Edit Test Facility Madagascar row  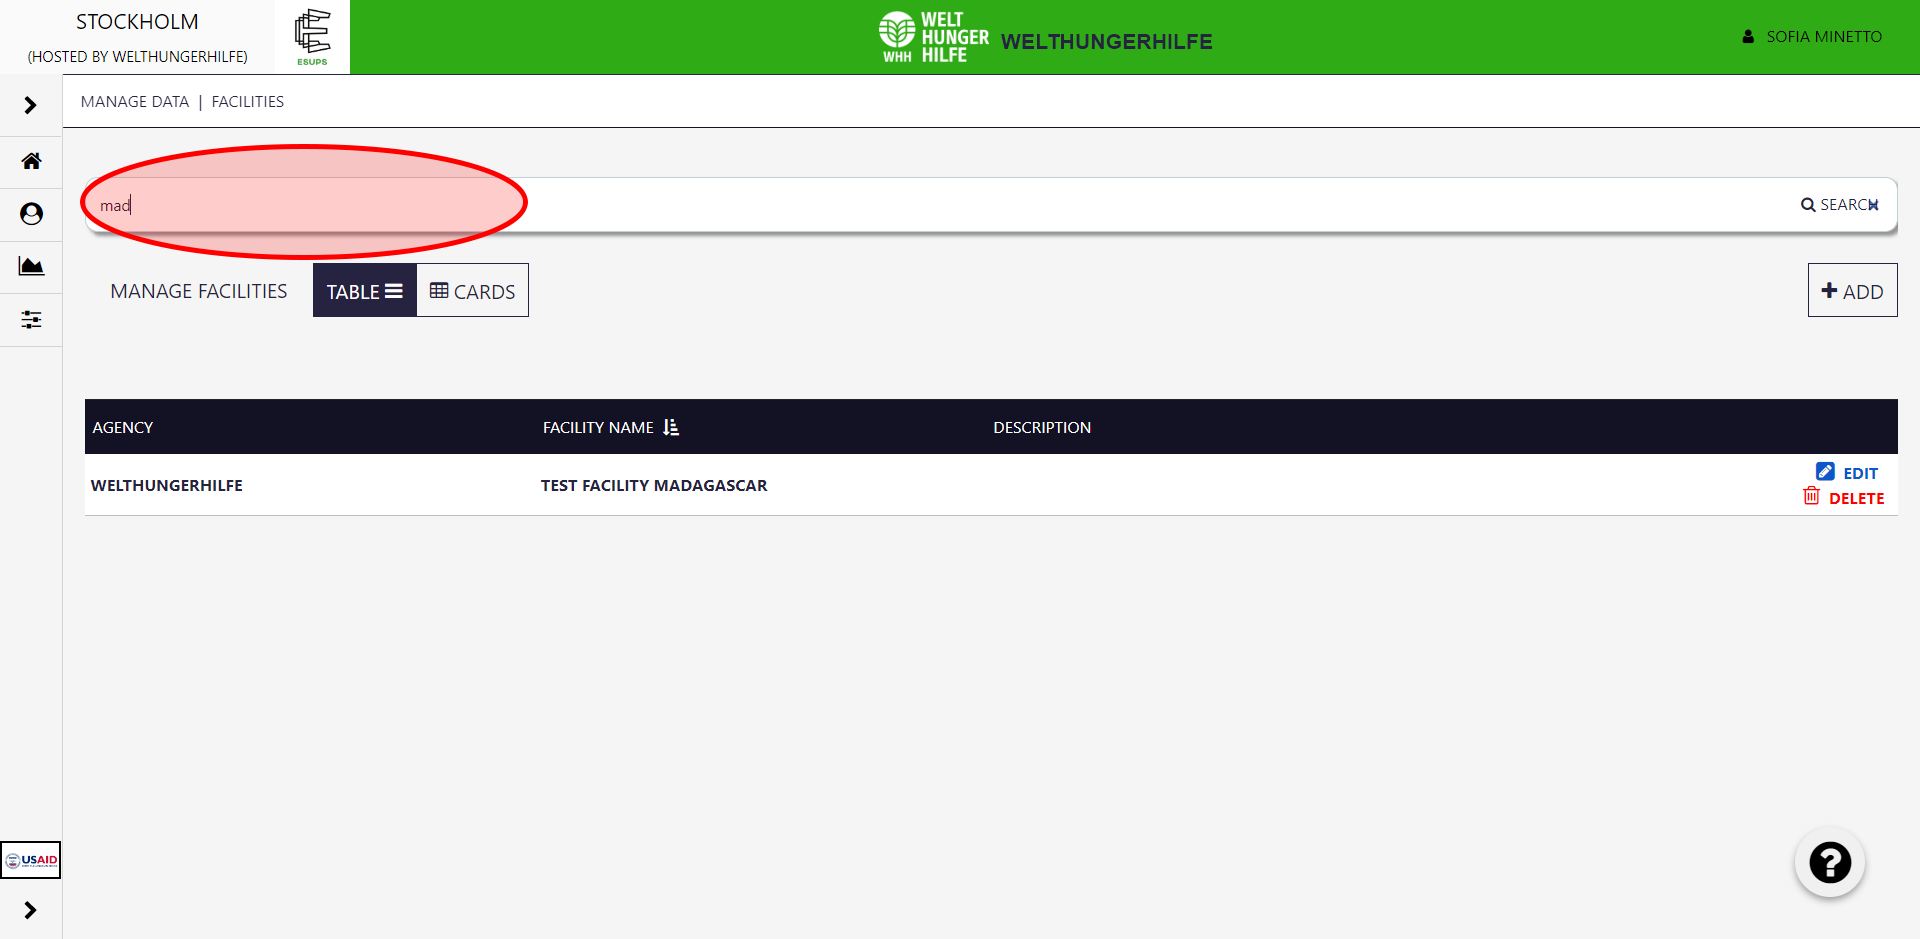[1847, 473]
